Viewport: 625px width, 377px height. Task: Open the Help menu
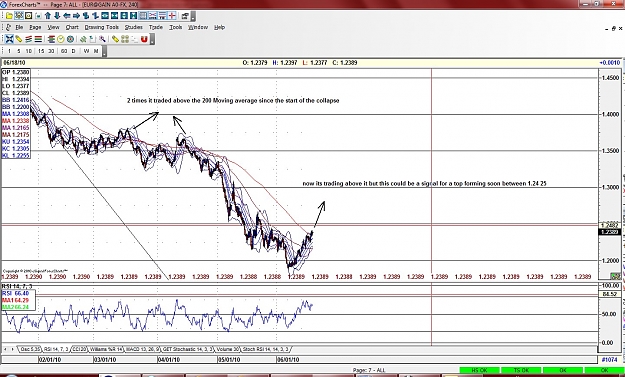pyautogui.click(x=219, y=27)
